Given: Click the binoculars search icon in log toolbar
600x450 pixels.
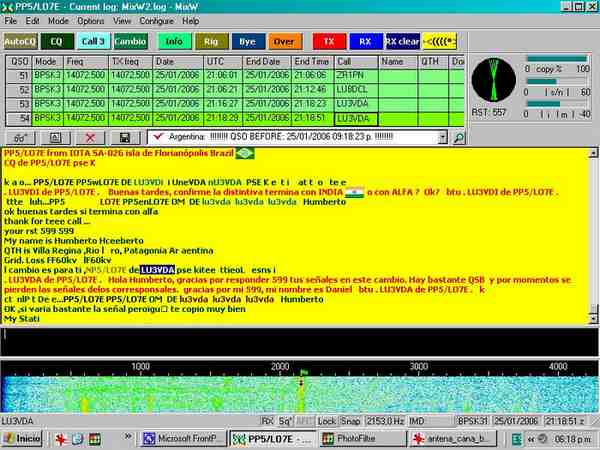Looking at the screenshot, I should 19,136.
